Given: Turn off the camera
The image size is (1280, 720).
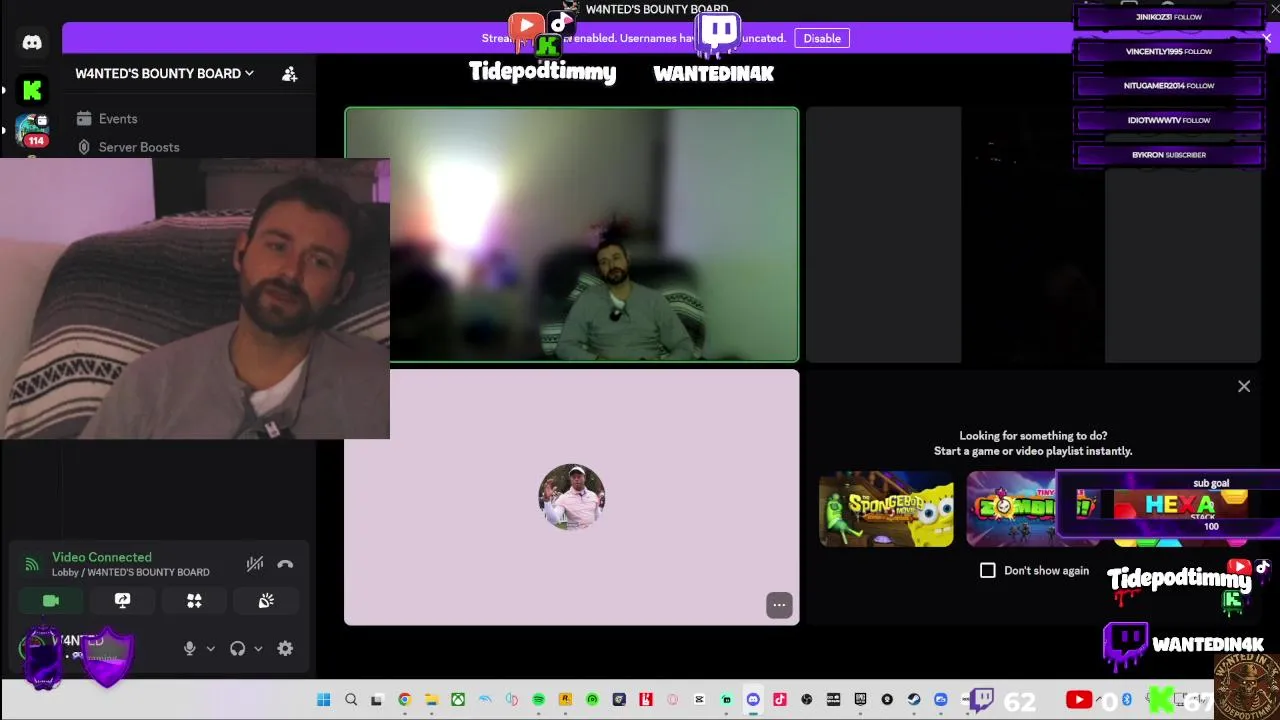Looking at the screenshot, I should click(51, 600).
